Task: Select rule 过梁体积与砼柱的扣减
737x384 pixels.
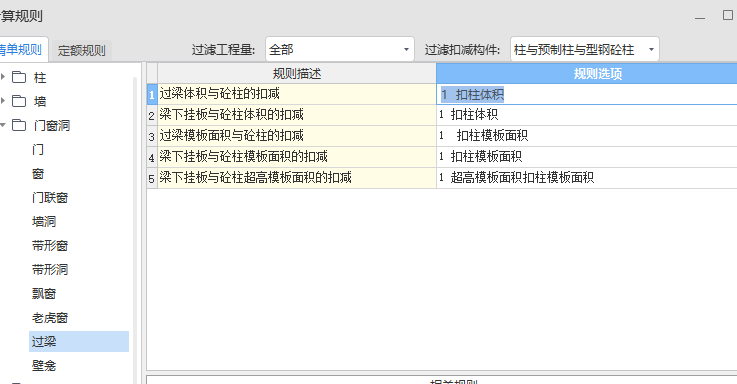Action: (297, 94)
